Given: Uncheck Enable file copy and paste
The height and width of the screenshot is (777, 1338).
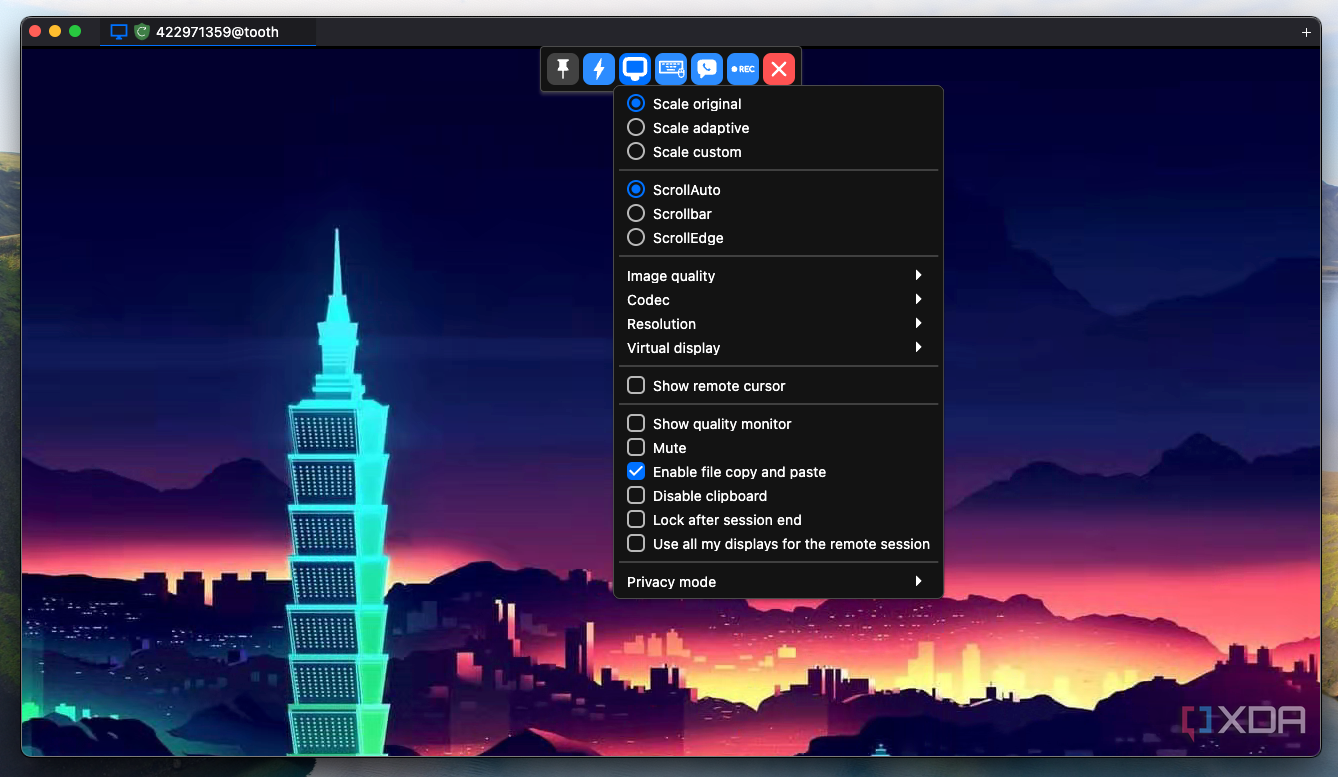Looking at the screenshot, I should (x=636, y=471).
